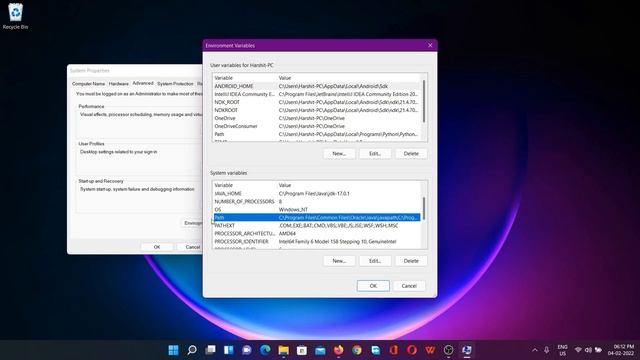Close the Environment Variables dialog
Screen dimensions: 640x360
(430, 45)
